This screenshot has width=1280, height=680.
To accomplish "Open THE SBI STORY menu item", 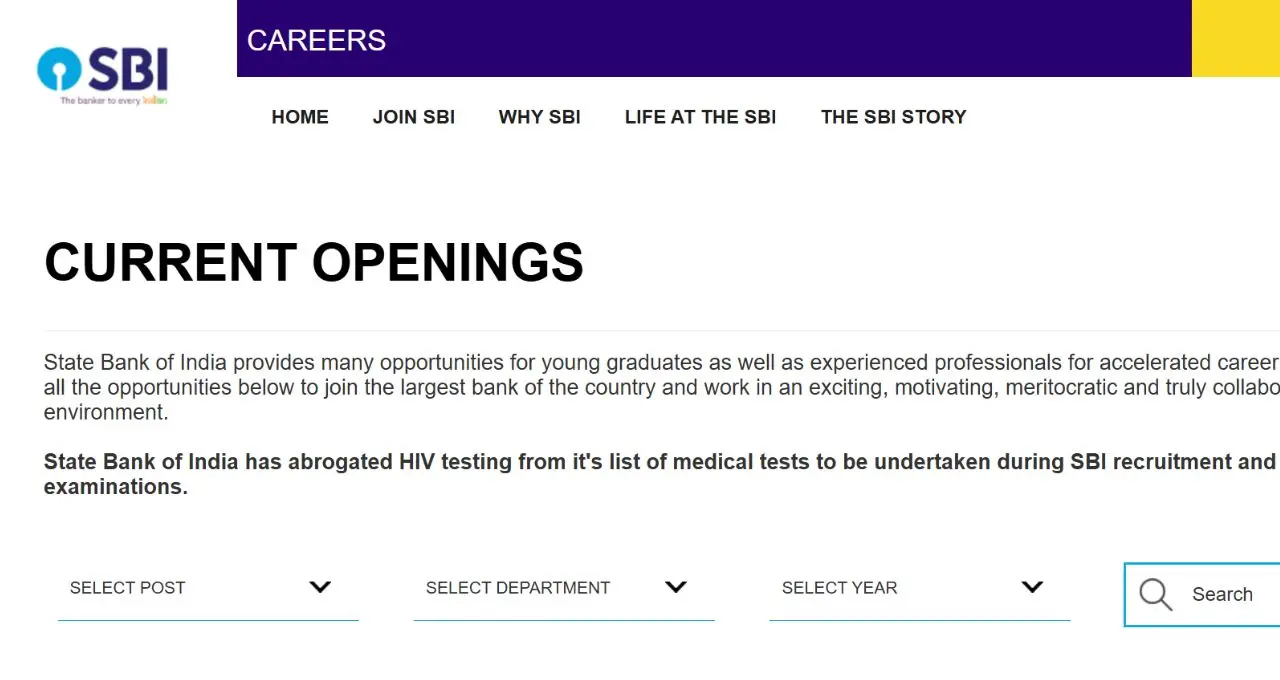I will coord(894,117).
